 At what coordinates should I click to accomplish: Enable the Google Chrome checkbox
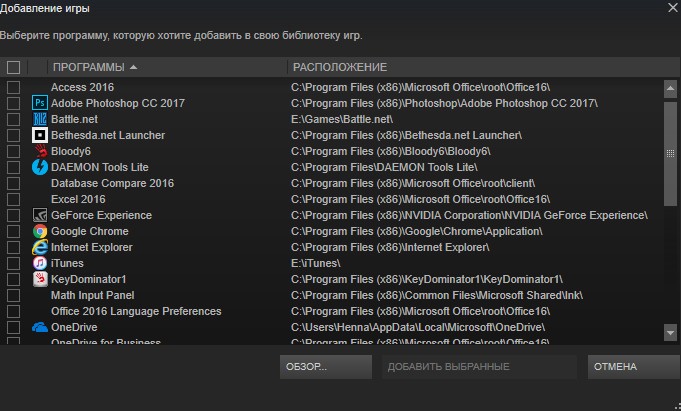pos(13,231)
